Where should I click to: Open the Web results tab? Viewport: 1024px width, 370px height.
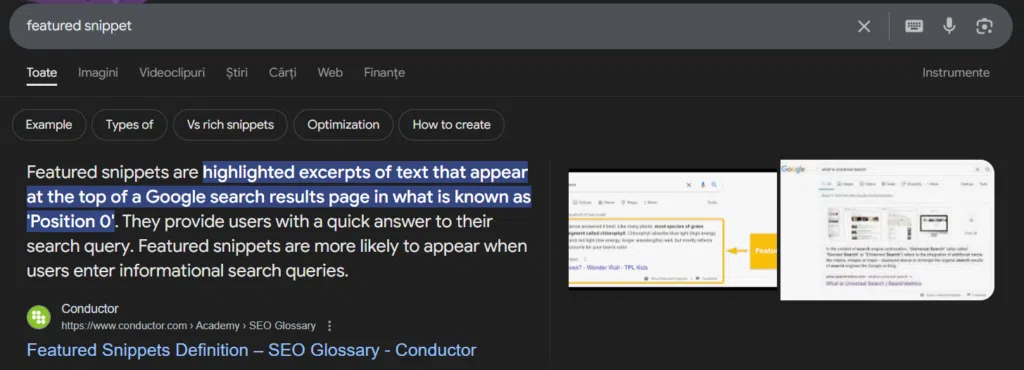330,72
